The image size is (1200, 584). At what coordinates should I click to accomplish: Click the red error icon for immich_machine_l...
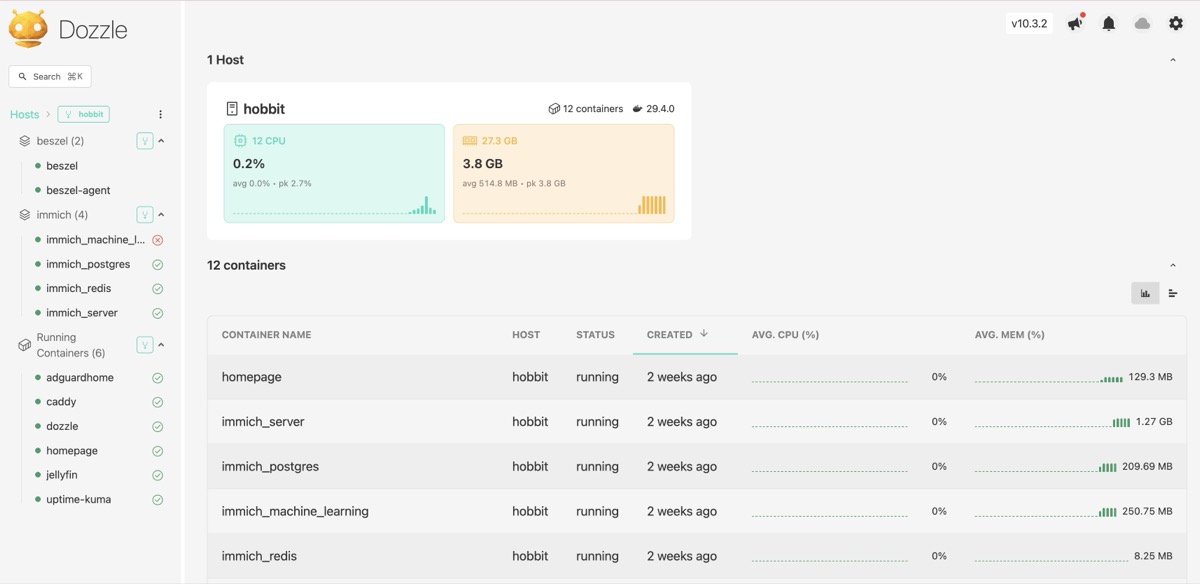pyautogui.click(x=157, y=240)
